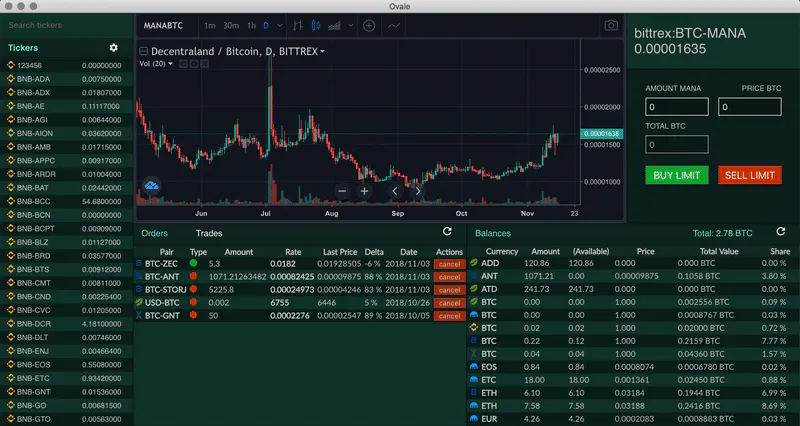Click the AMOUNT MANA input field
This screenshot has height=426, width=800.
point(677,107)
